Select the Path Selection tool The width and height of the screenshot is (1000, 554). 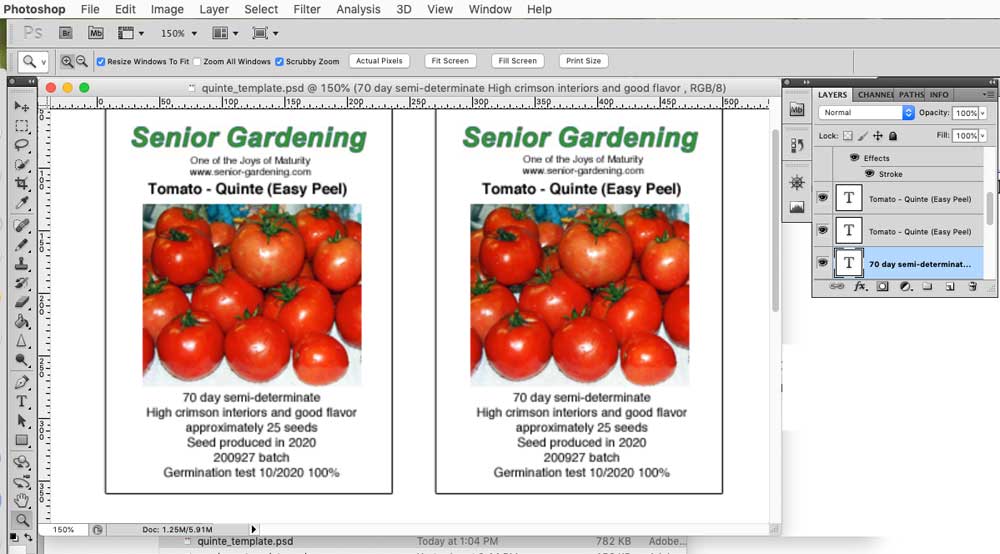pyautogui.click(x=22, y=421)
